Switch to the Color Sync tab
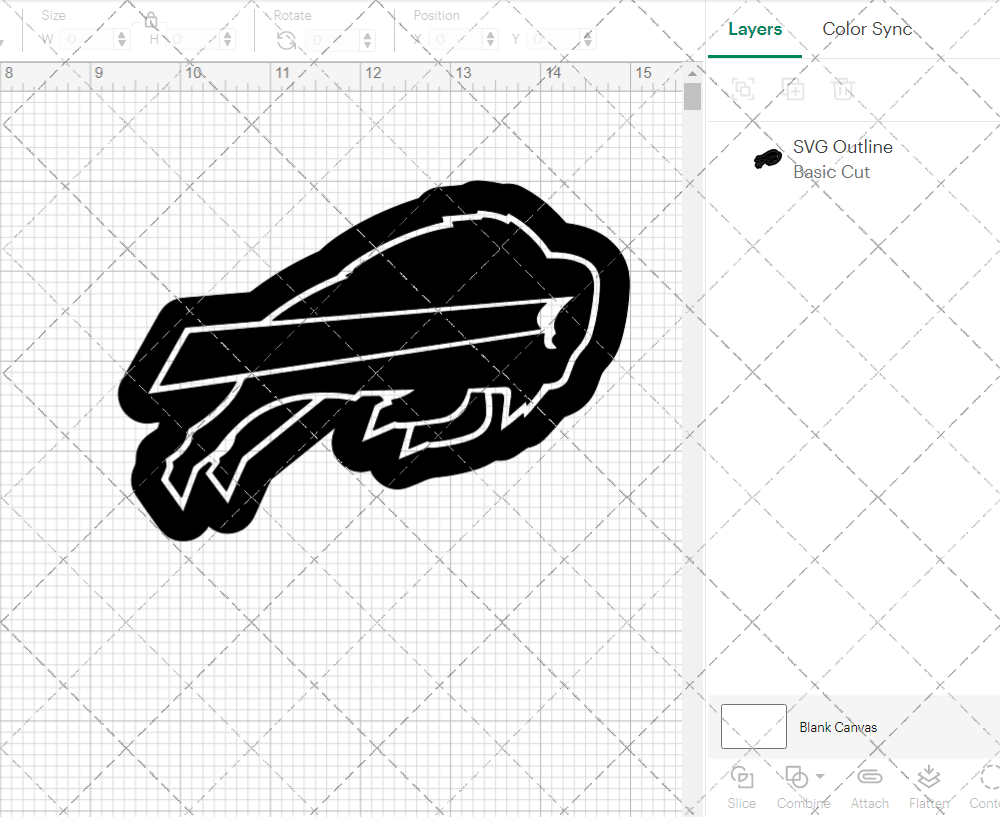Viewport: 1000px width, 817px height. [867, 29]
